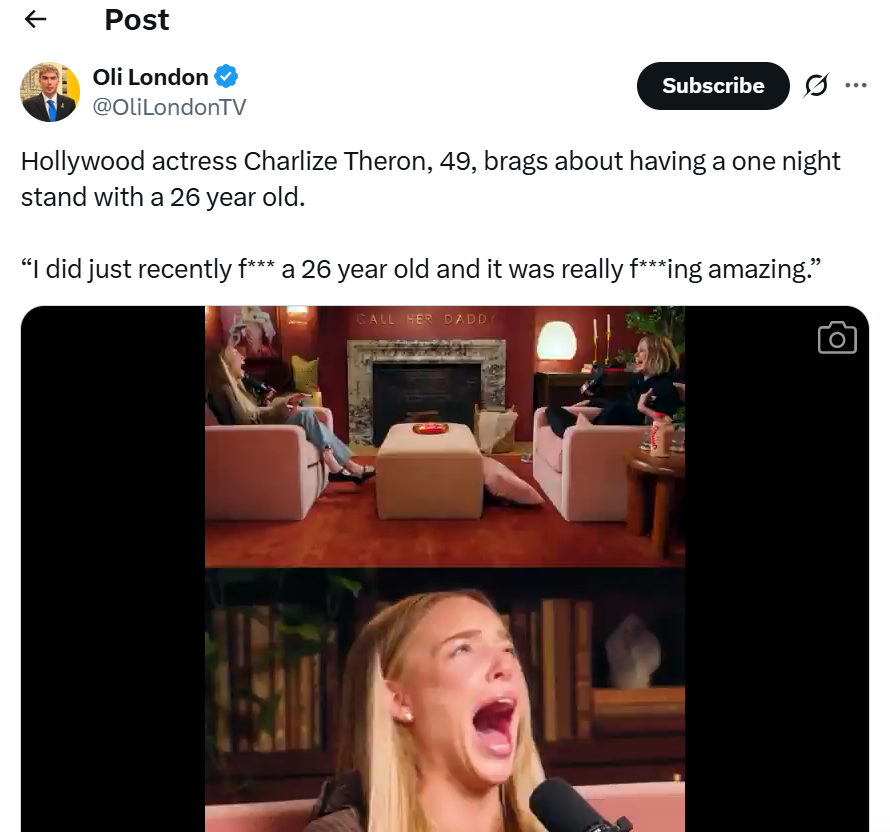This screenshot has width=890, height=832.
Task: Click the CALL HER DADDY sign
Action: [422, 319]
